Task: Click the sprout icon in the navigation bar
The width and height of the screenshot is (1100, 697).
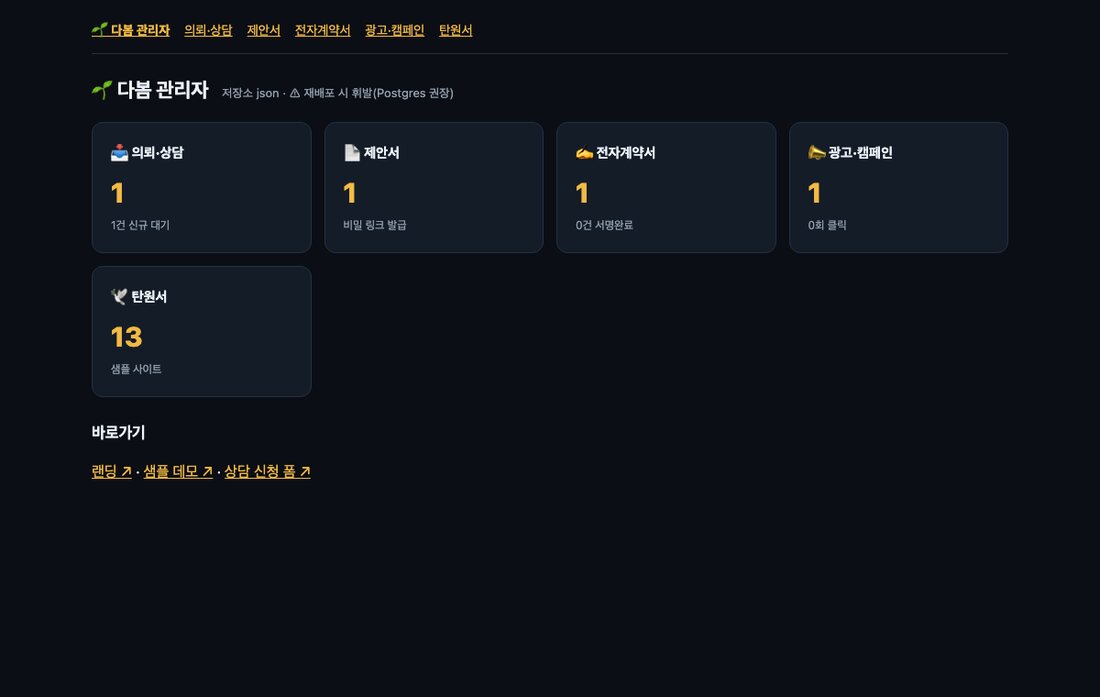Action: point(100,29)
